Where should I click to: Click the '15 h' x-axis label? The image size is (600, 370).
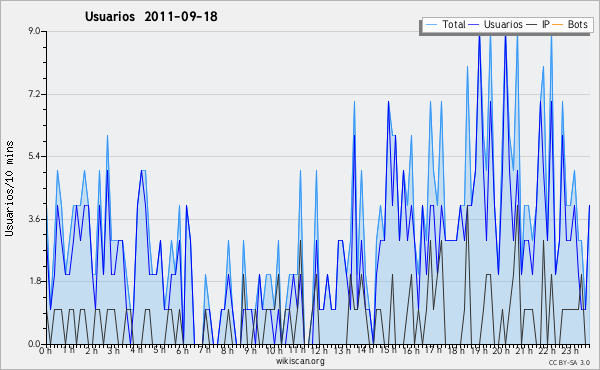pos(388,351)
